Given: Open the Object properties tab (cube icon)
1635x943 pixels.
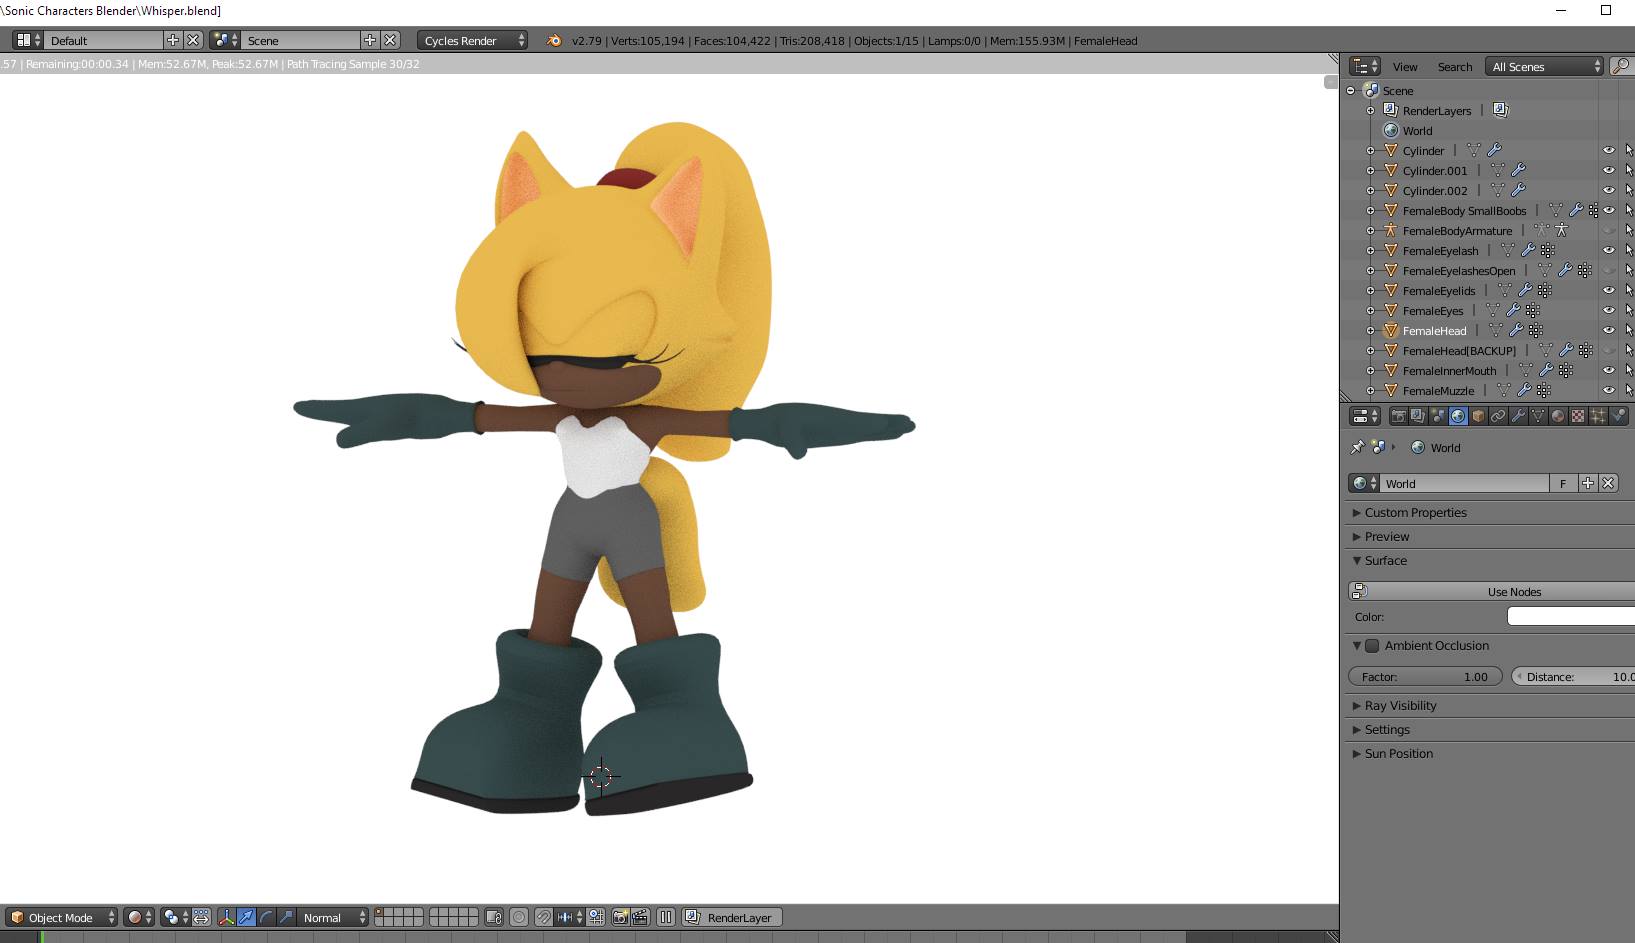Looking at the screenshot, I should point(1478,416).
